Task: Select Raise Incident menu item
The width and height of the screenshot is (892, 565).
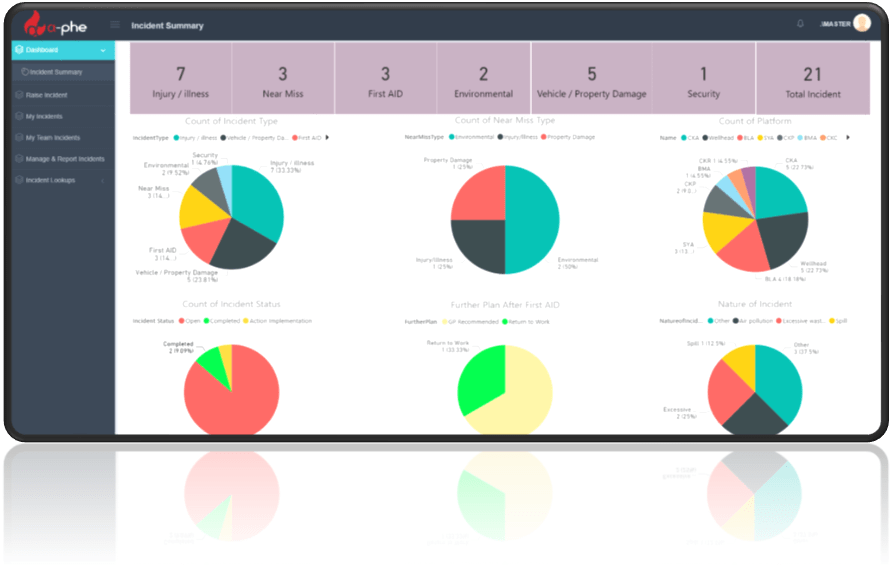Action: pos(63,95)
